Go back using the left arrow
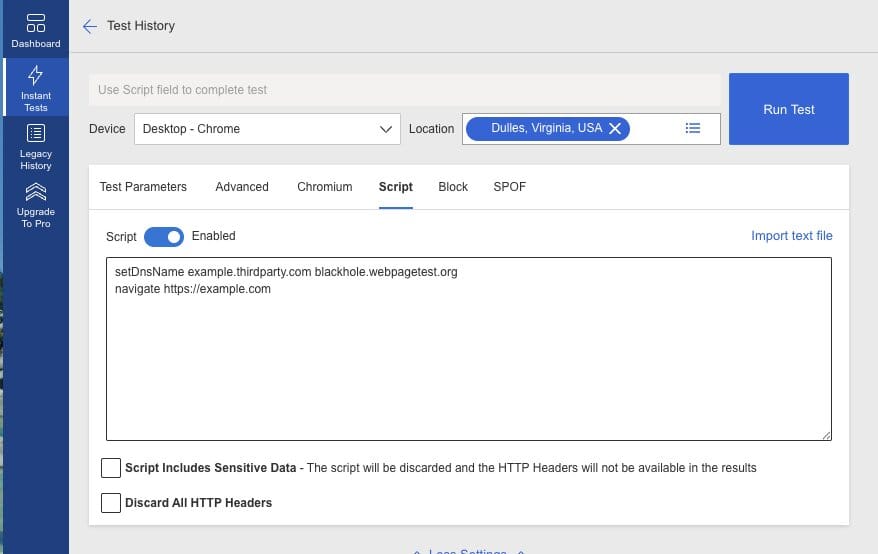This screenshot has height=554, width=878. click(90, 26)
